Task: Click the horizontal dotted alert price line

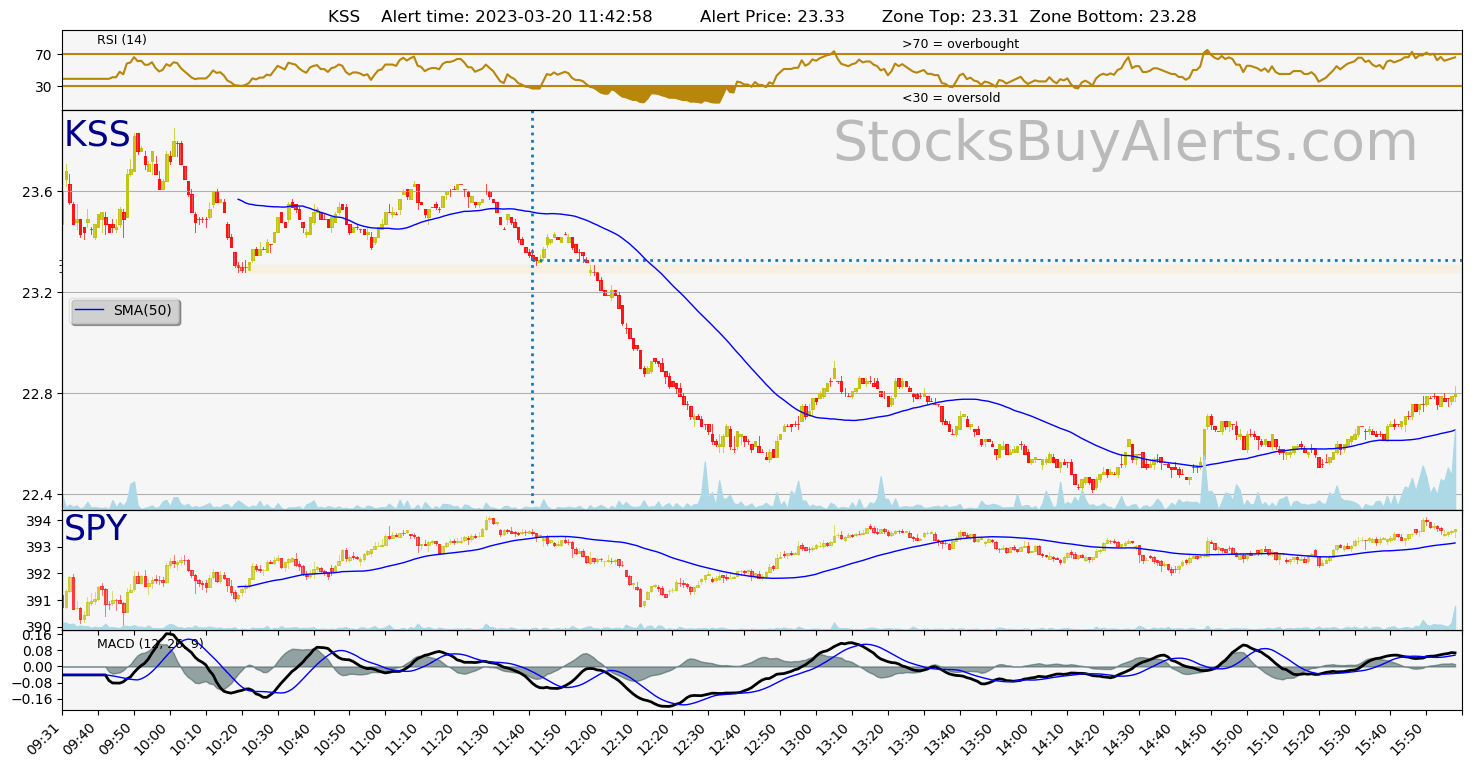Action: click(x=997, y=260)
